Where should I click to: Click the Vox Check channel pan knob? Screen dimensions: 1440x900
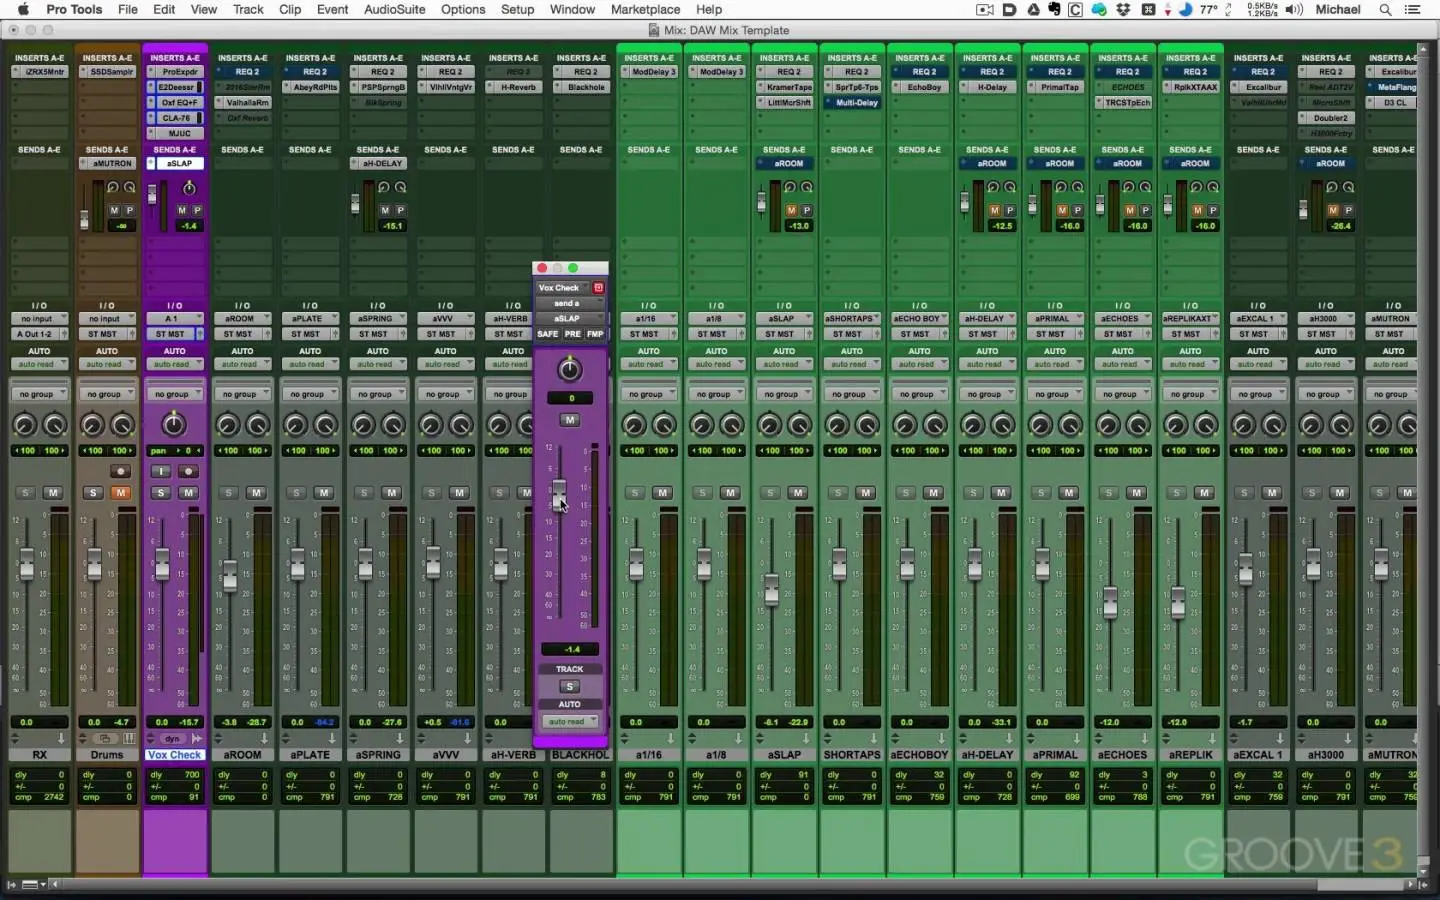174,425
